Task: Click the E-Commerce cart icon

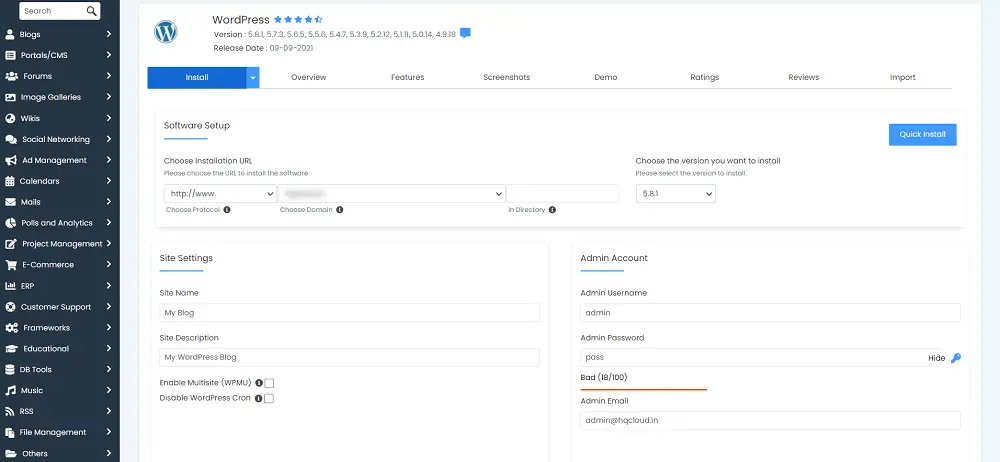Action: coord(11,265)
